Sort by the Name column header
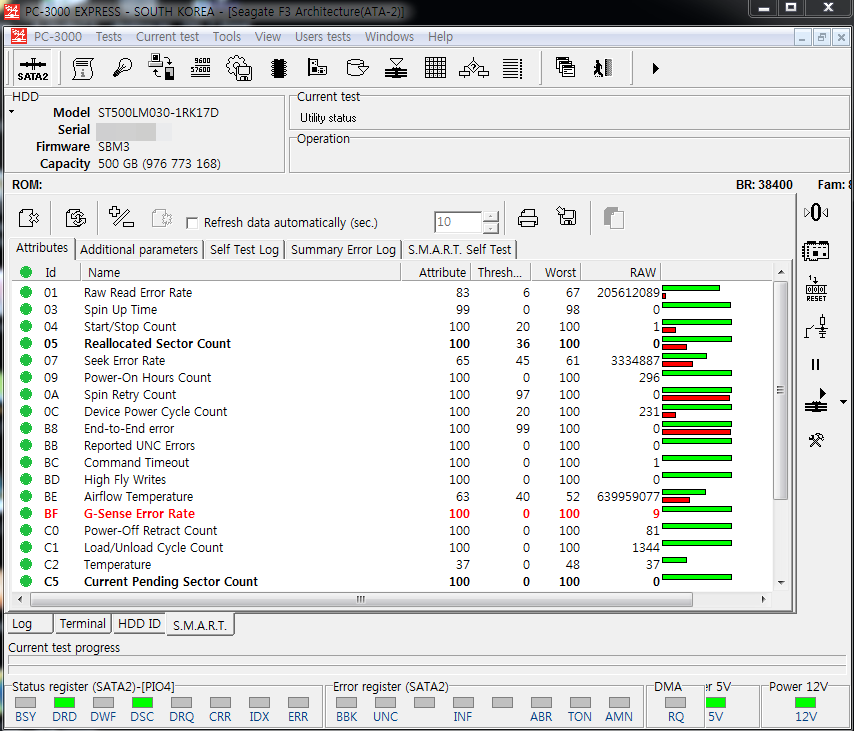The height and width of the screenshot is (731, 854). coord(240,272)
